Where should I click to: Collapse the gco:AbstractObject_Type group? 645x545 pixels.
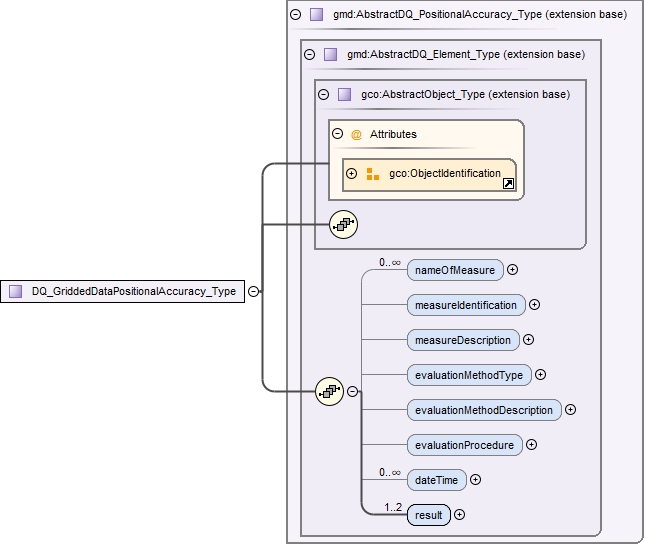pyautogui.click(x=323, y=95)
